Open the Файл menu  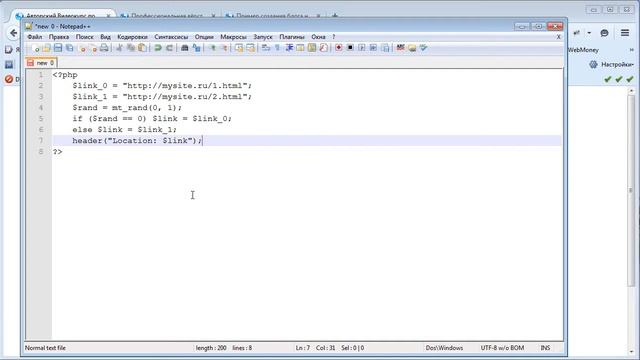click(35, 37)
